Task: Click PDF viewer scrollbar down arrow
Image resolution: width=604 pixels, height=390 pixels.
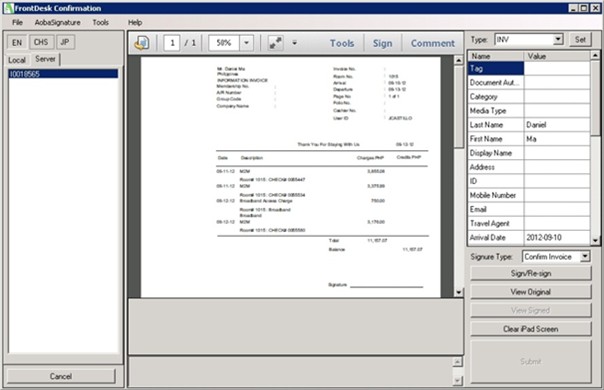Action: [x=458, y=292]
